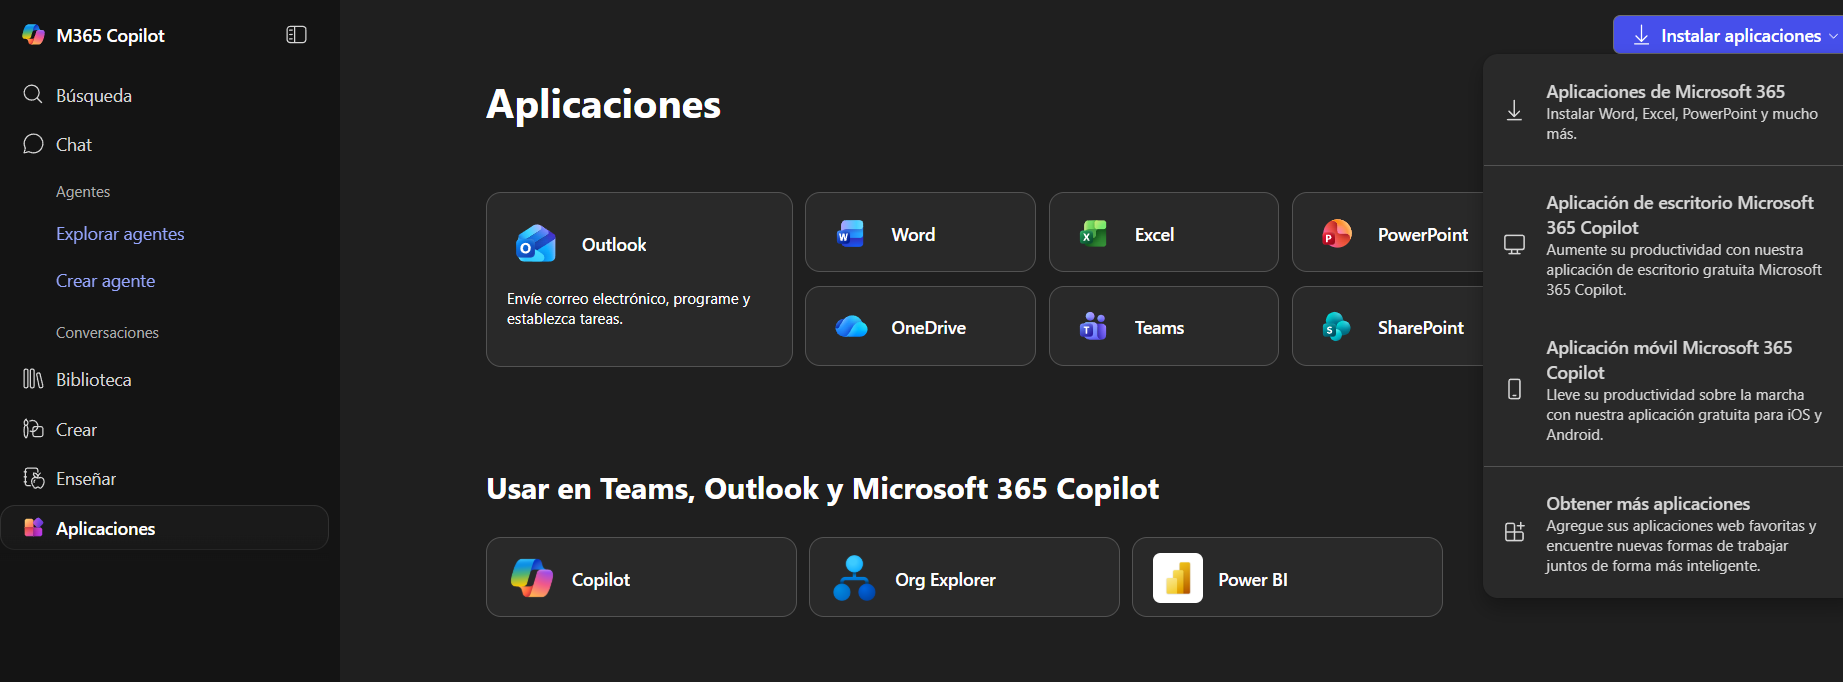The height and width of the screenshot is (682, 1843).
Task: Click the M365 Copilot logo
Action: [x=91, y=34]
